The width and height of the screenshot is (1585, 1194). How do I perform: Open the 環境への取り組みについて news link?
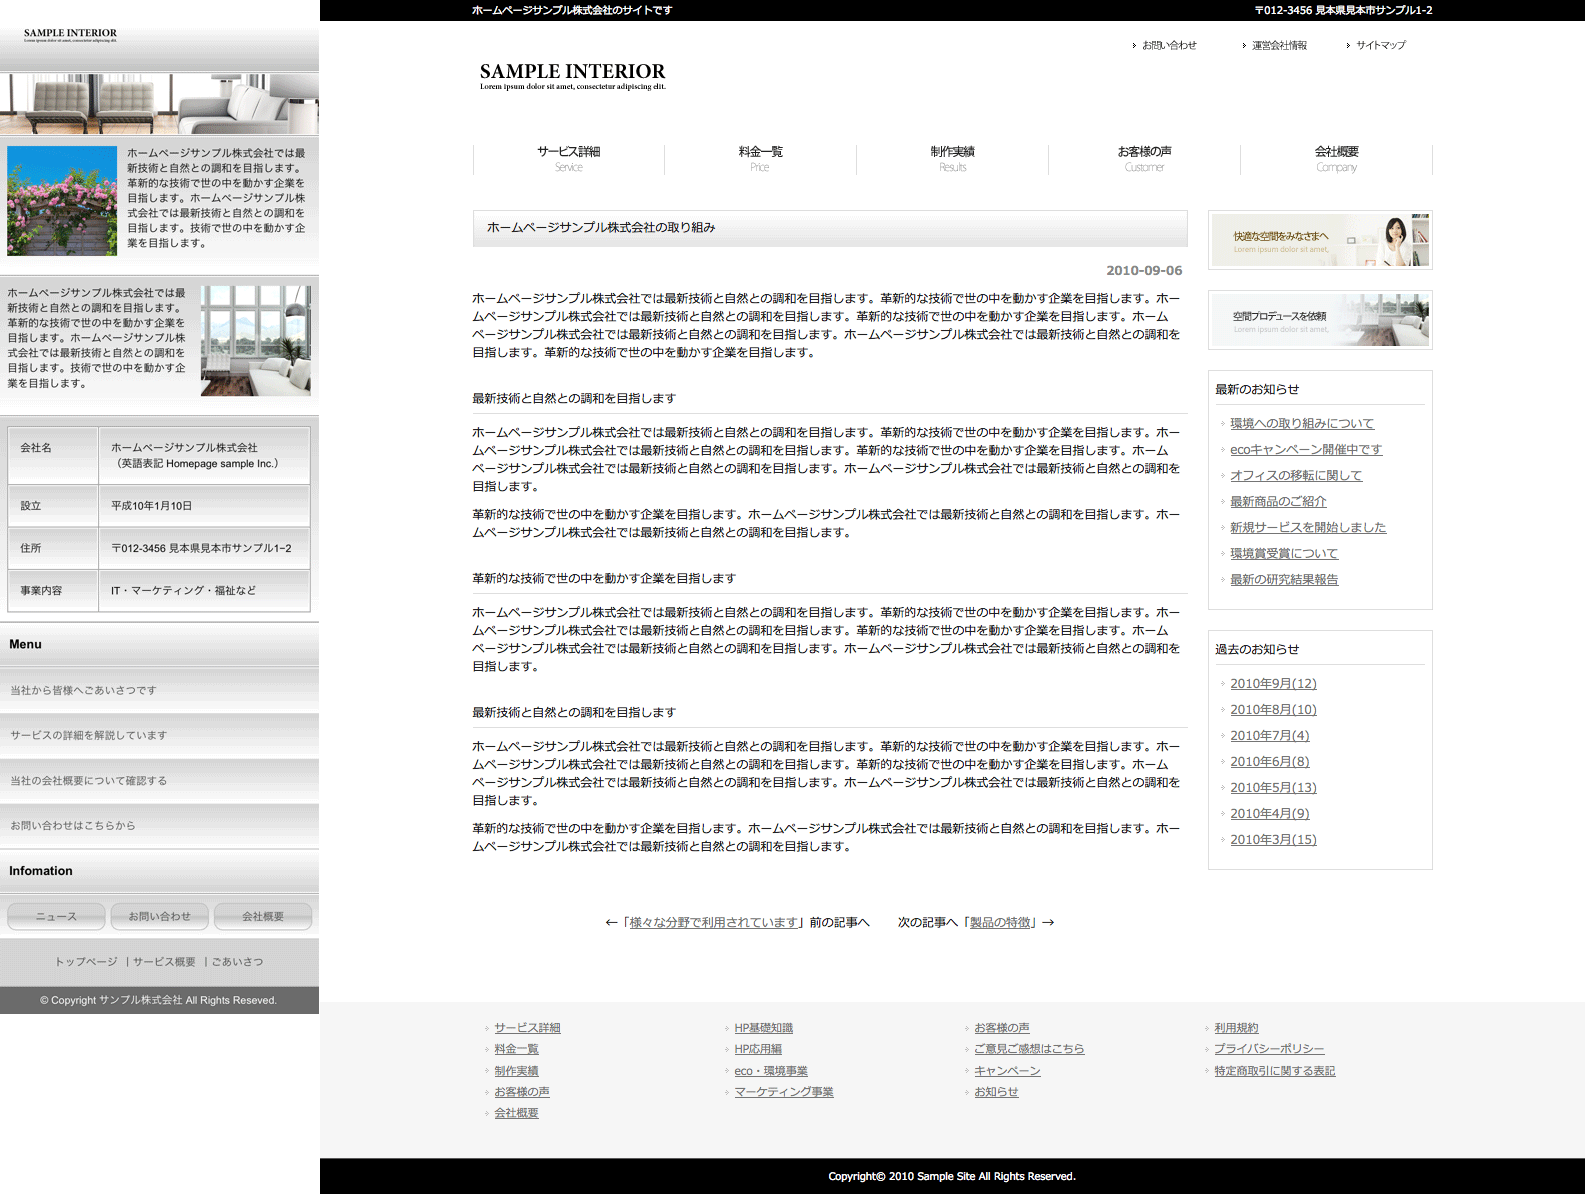1302,424
